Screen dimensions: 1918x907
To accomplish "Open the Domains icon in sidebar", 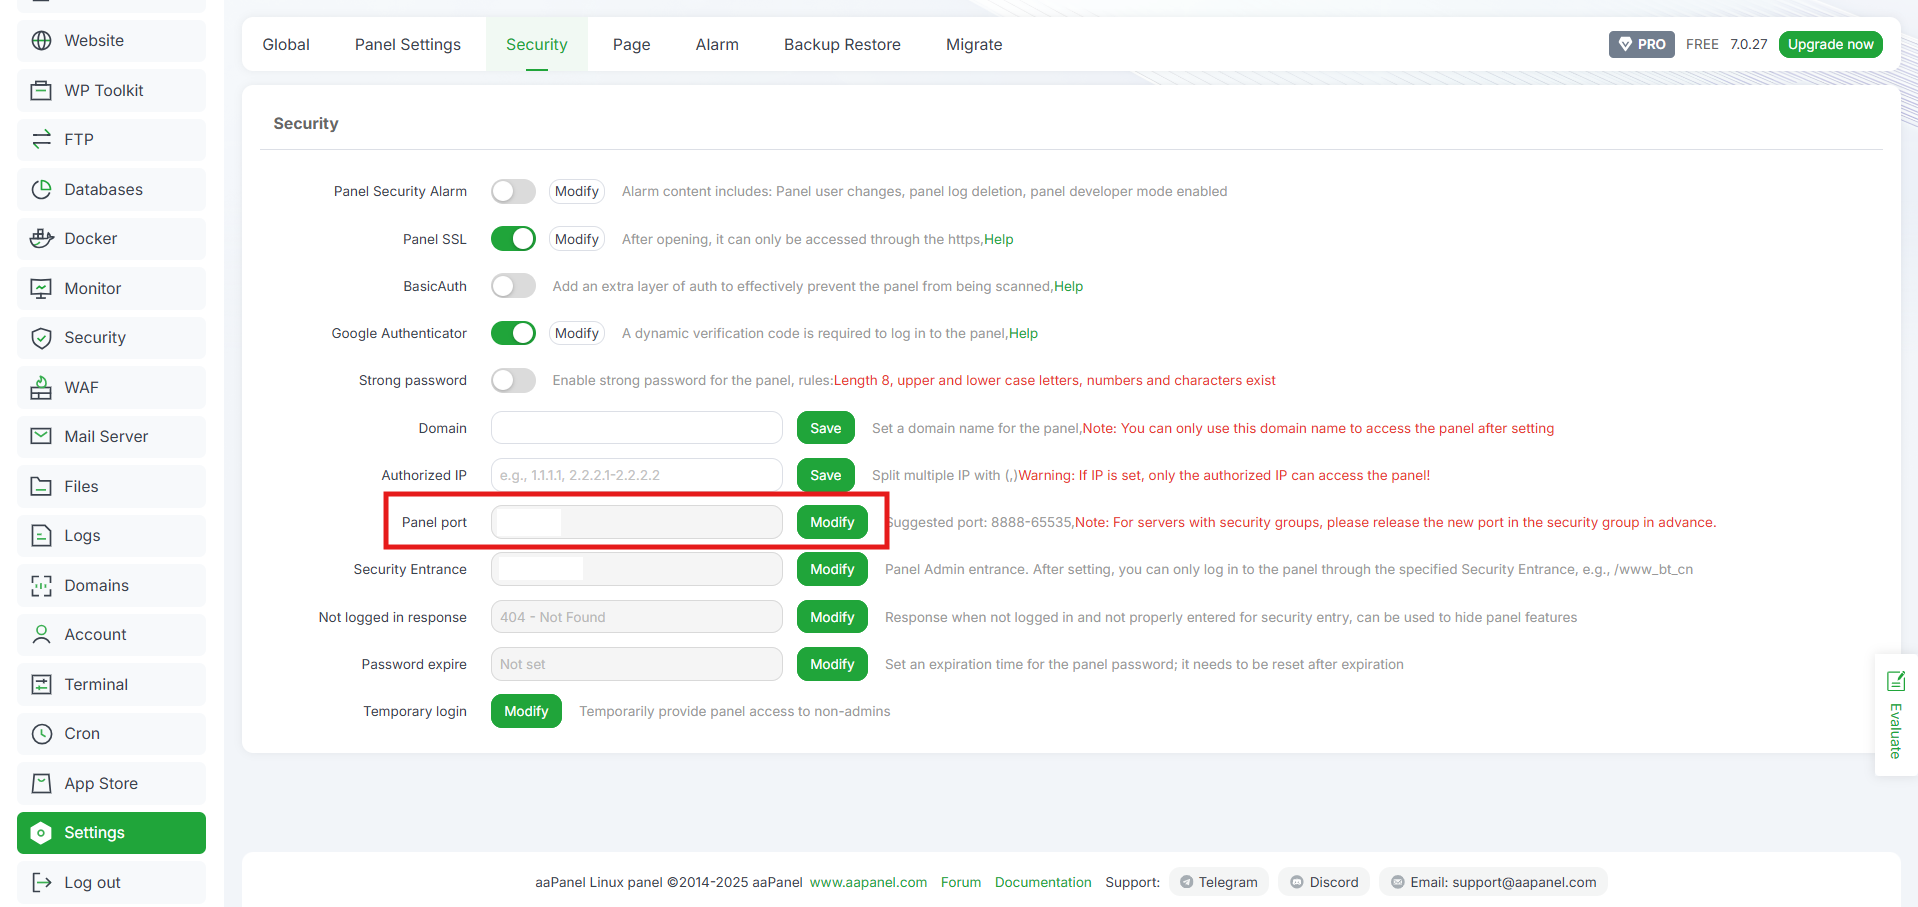I will [41, 585].
